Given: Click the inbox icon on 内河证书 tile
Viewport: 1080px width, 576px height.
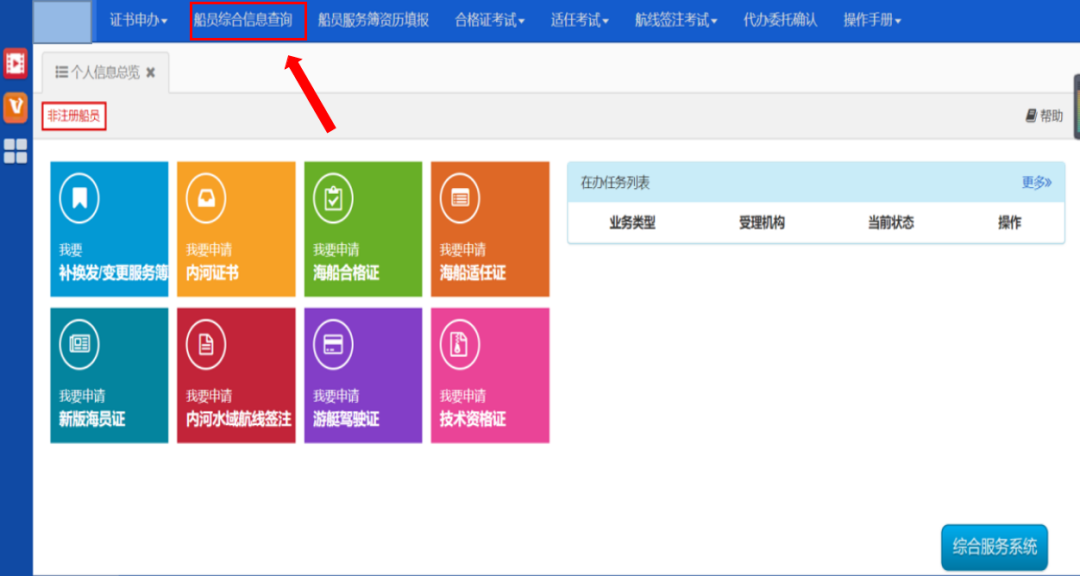Looking at the screenshot, I should [x=206, y=198].
